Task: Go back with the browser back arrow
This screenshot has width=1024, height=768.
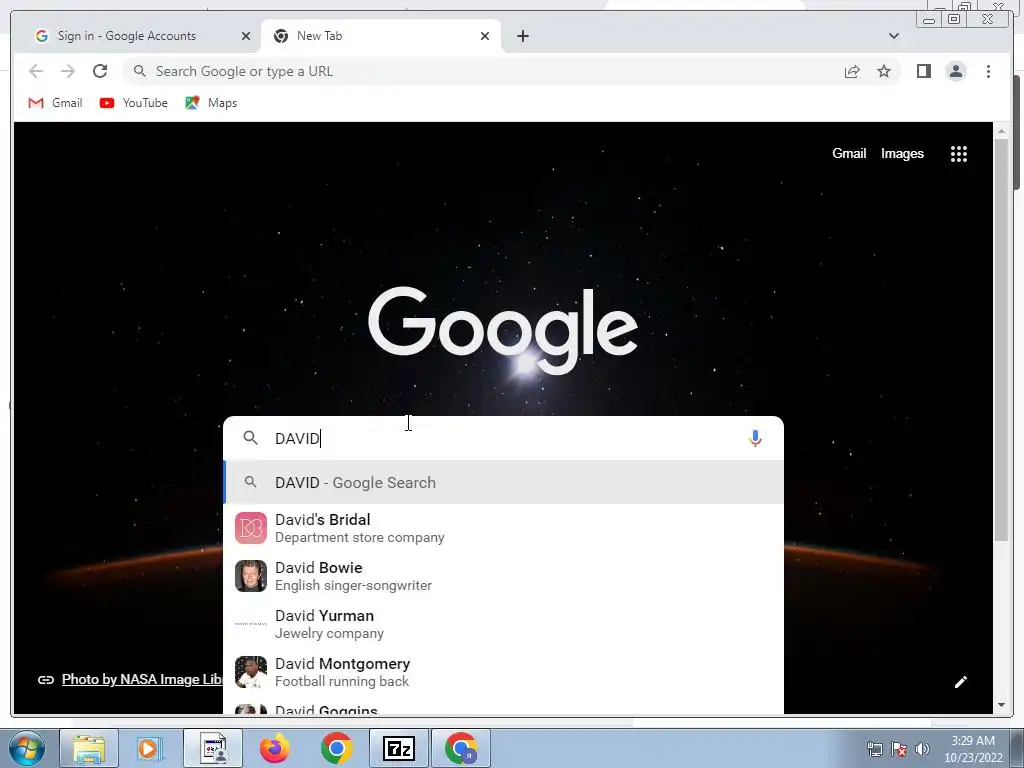Action: (x=36, y=71)
